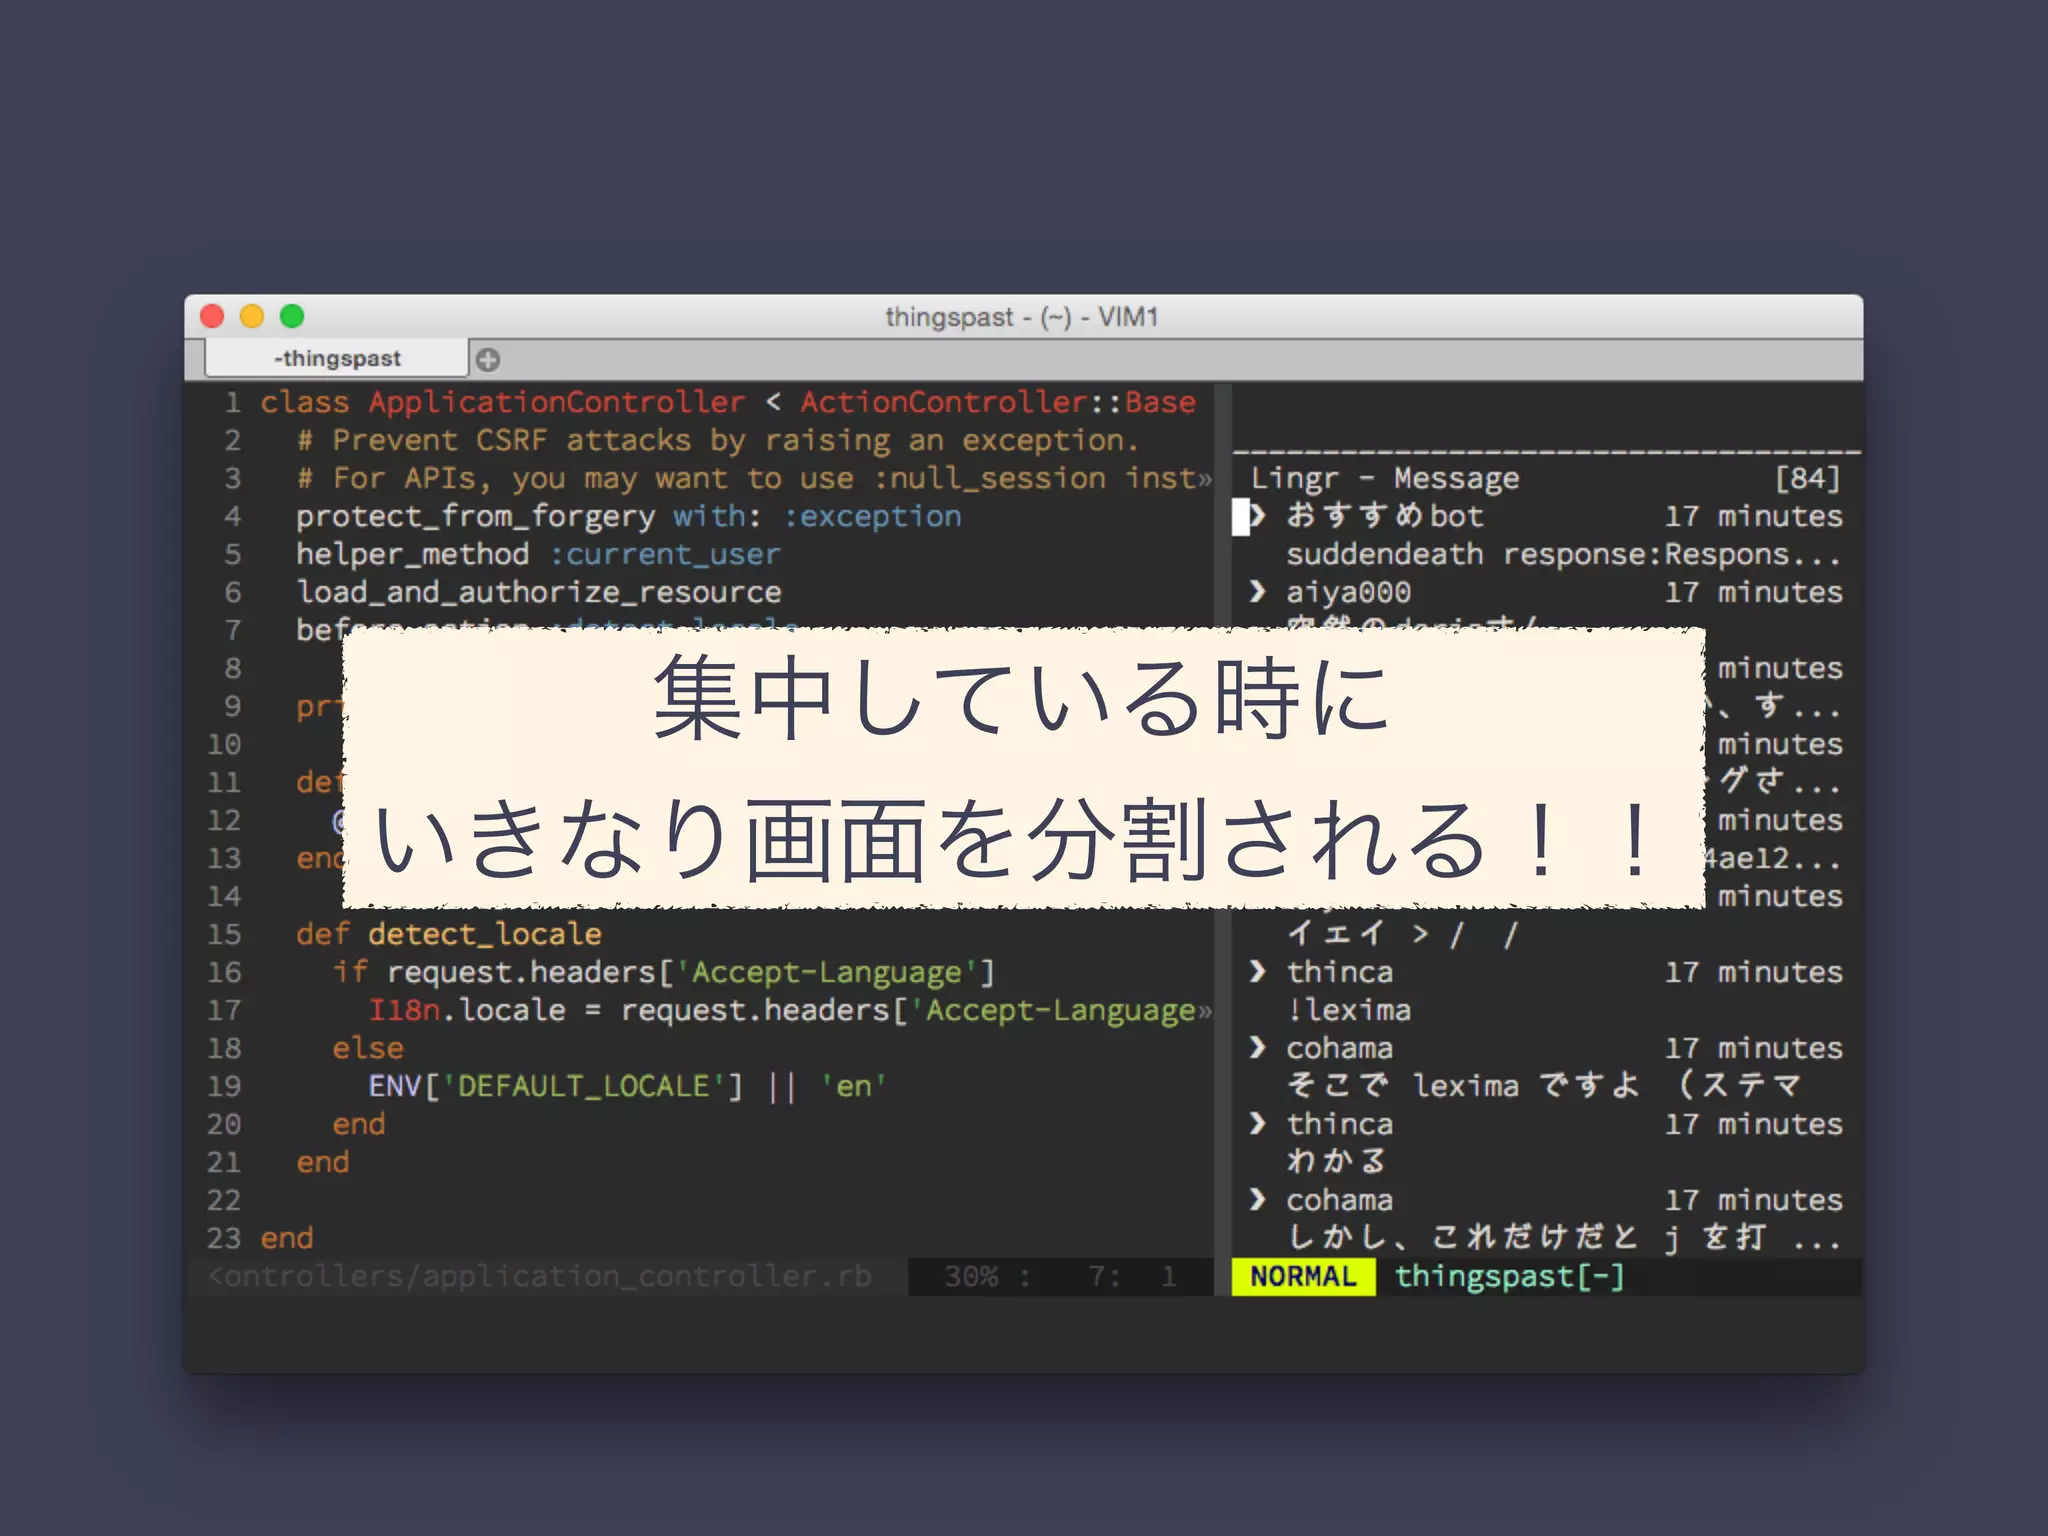Click thingspast[-] buffer name in statusline
The height and width of the screenshot is (1536, 2048).
1510,1277
